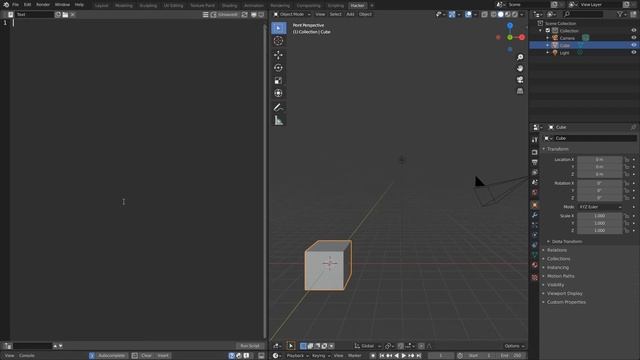The image size is (640, 360).
Task: Expand the Custom Properties panel
Action: [x=566, y=302]
